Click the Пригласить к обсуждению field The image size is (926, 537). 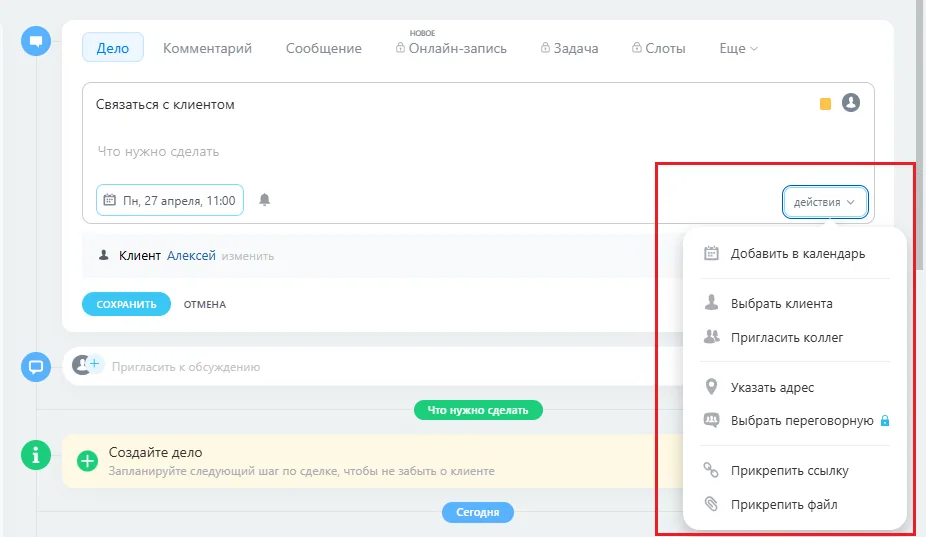click(185, 367)
